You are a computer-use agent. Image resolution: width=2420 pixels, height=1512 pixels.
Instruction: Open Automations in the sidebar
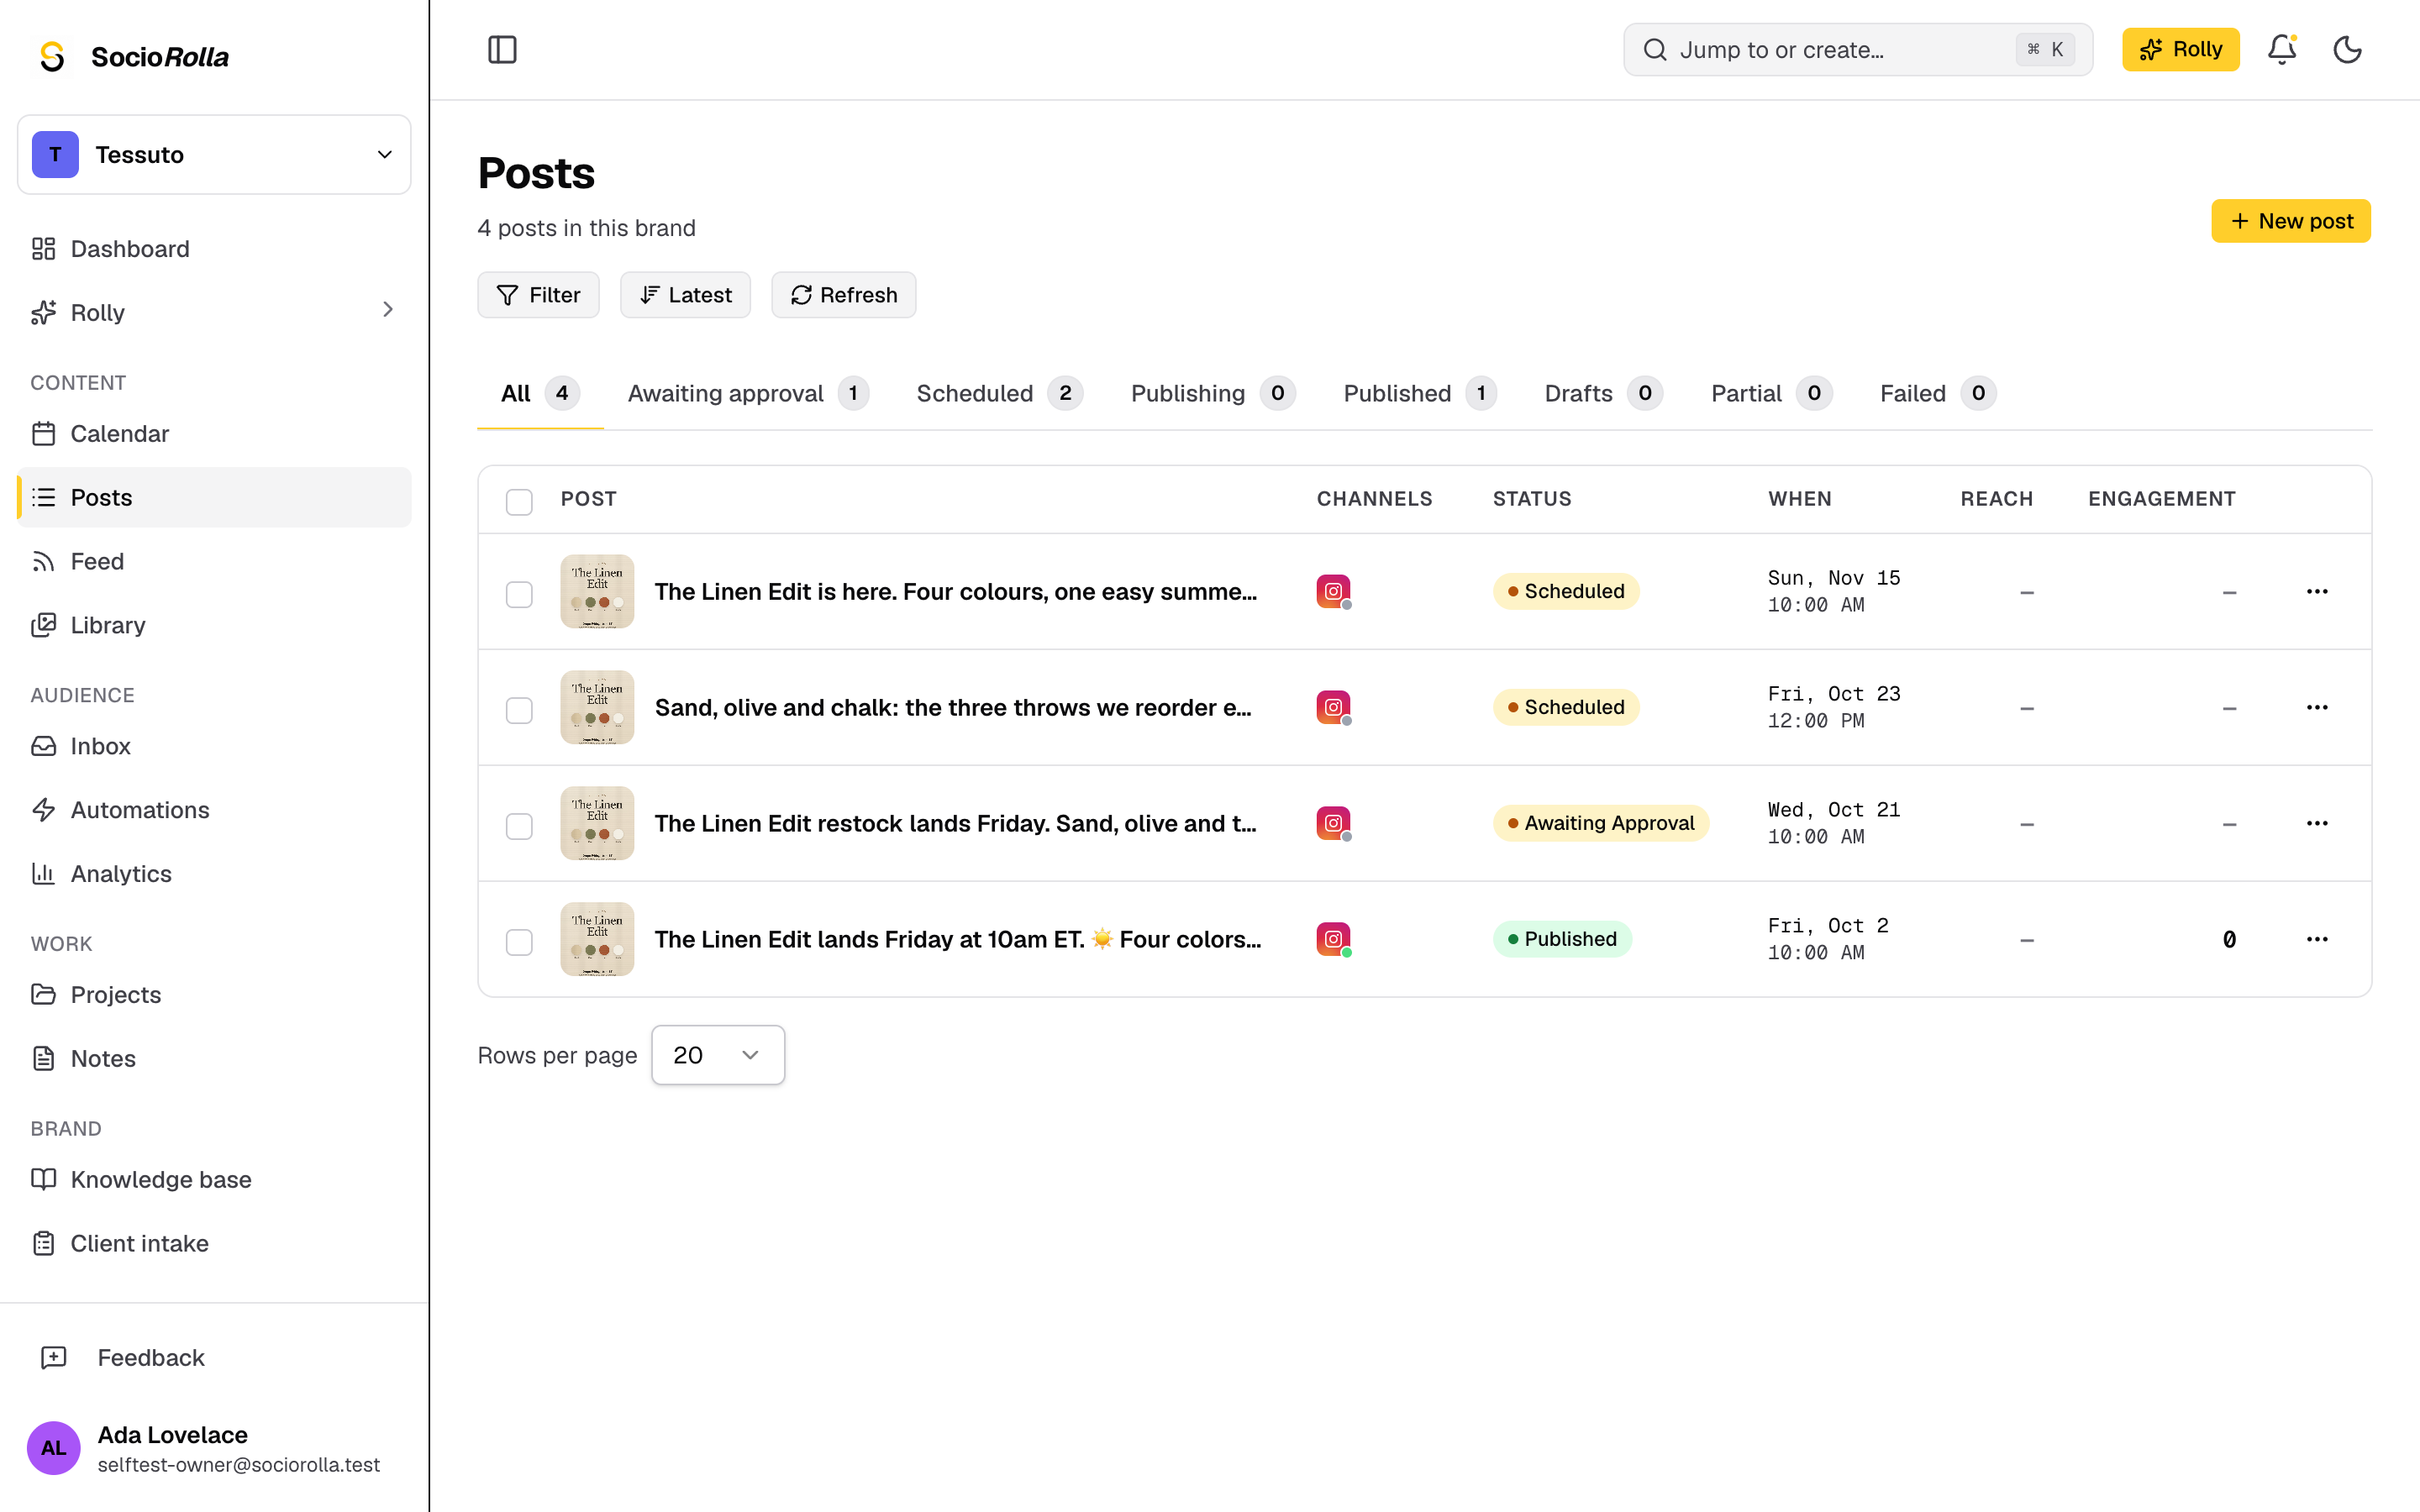(214, 810)
